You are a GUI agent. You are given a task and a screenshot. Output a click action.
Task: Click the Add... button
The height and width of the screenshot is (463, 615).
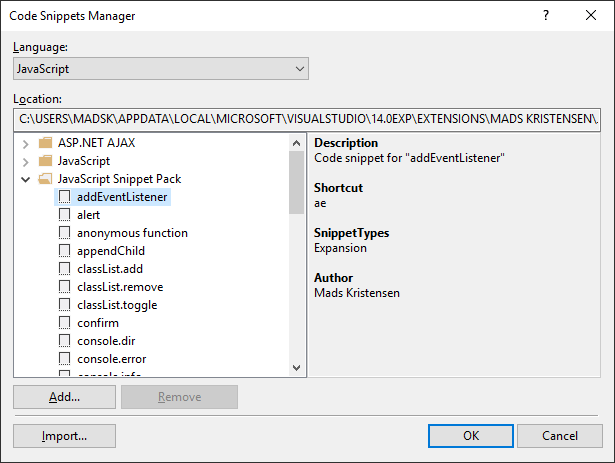pyautogui.click(x=65, y=397)
